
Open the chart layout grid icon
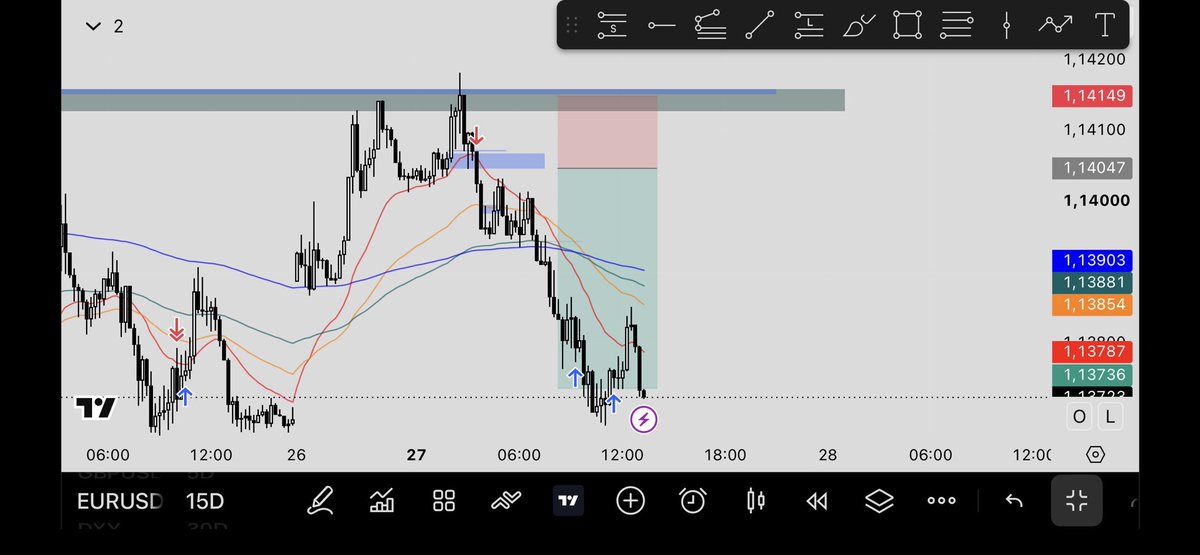pyautogui.click(x=444, y=501)
